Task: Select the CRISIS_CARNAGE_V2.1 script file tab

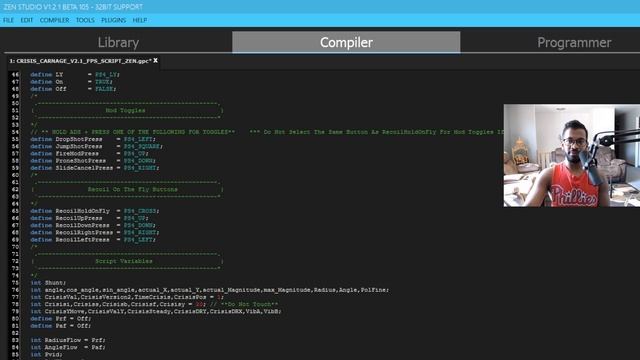Action: click(x=80, y=61)
